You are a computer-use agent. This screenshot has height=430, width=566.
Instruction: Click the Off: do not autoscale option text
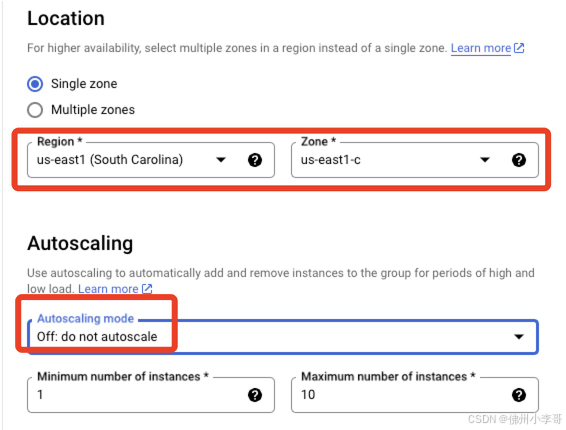click(x=97, y=336)
